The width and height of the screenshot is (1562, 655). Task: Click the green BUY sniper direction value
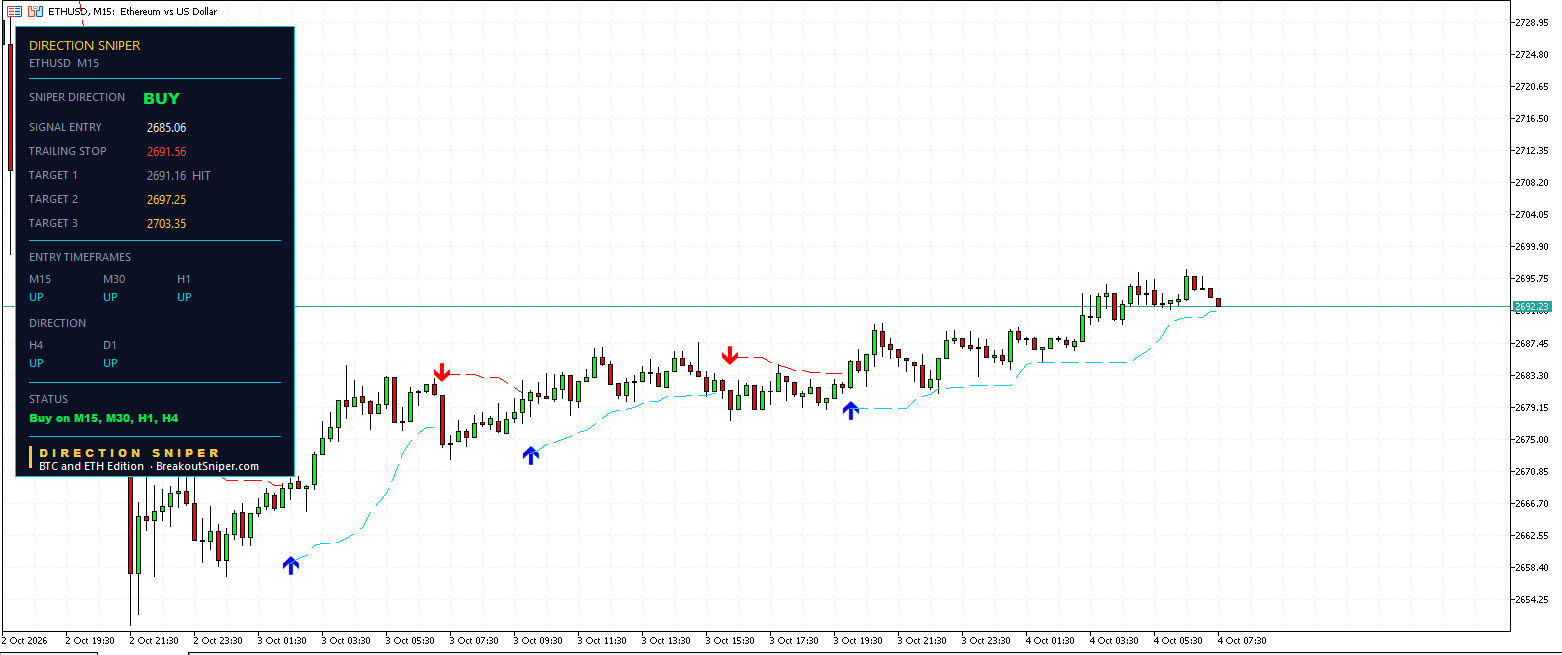(161, 98)
